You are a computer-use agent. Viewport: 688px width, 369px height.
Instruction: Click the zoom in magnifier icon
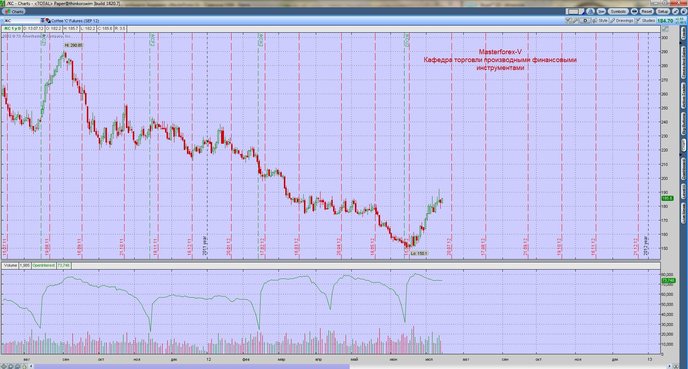tap(11, 366)
